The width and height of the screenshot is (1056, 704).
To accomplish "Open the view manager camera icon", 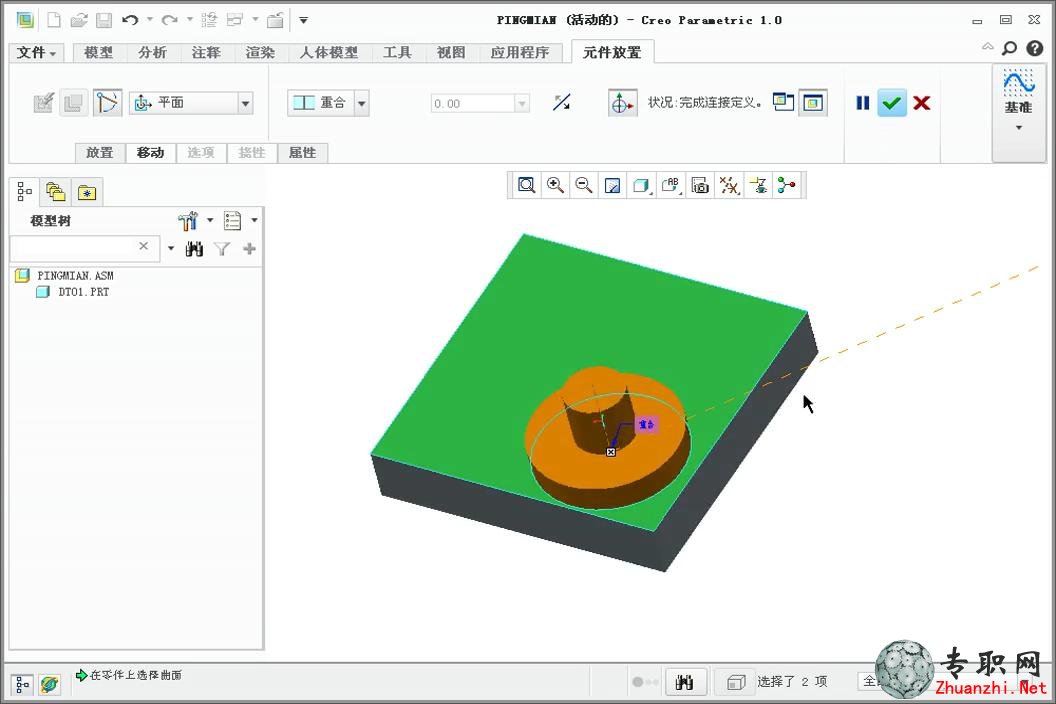I will click(700, 185).
